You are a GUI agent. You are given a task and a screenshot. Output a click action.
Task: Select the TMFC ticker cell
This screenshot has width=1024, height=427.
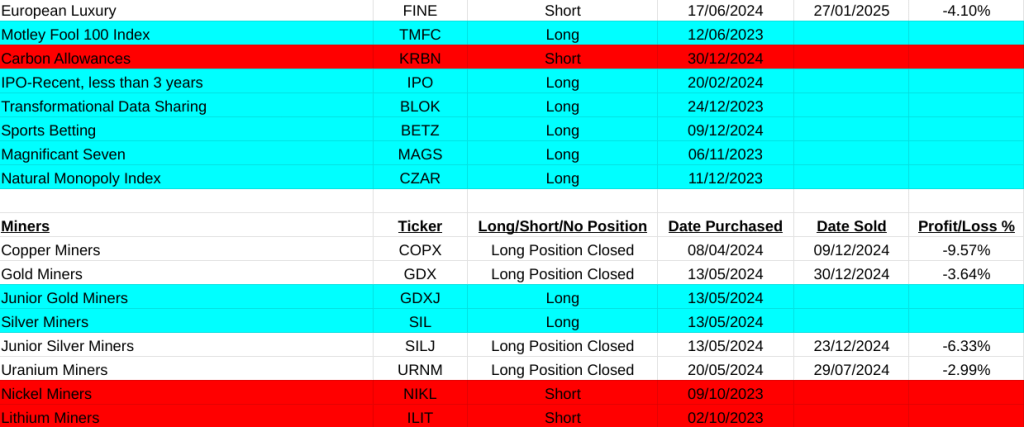(420, 35)
